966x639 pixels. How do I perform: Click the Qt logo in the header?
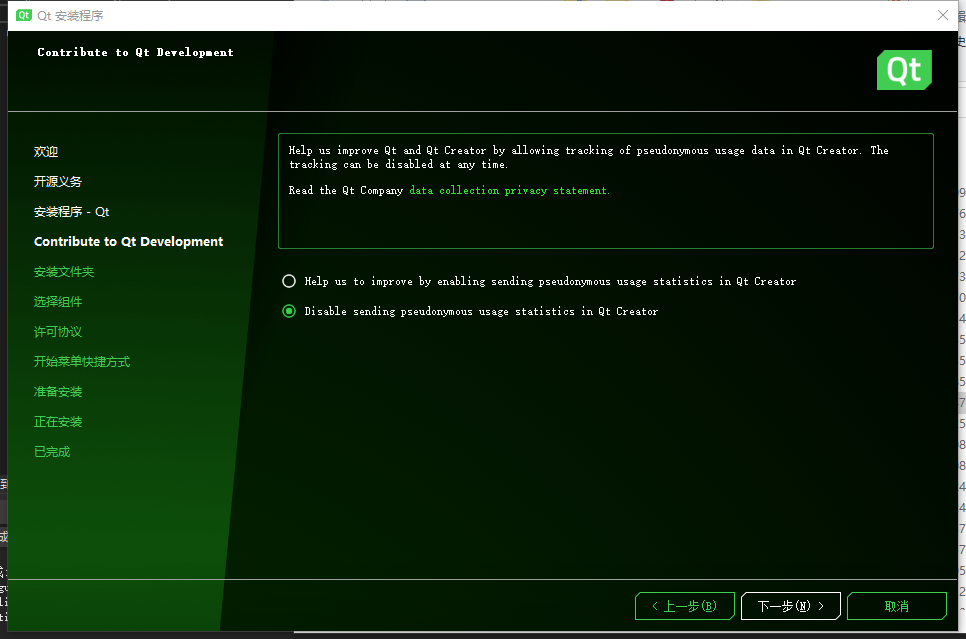[x=904, y=70]
